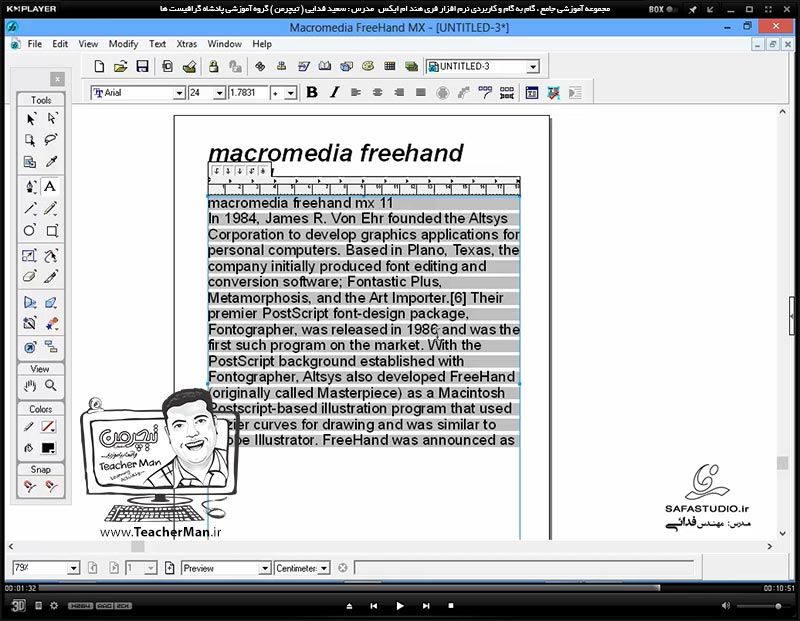Open the color mixer palette icon
This screenshot has height=621, width=800.
[x=368, y=66]
